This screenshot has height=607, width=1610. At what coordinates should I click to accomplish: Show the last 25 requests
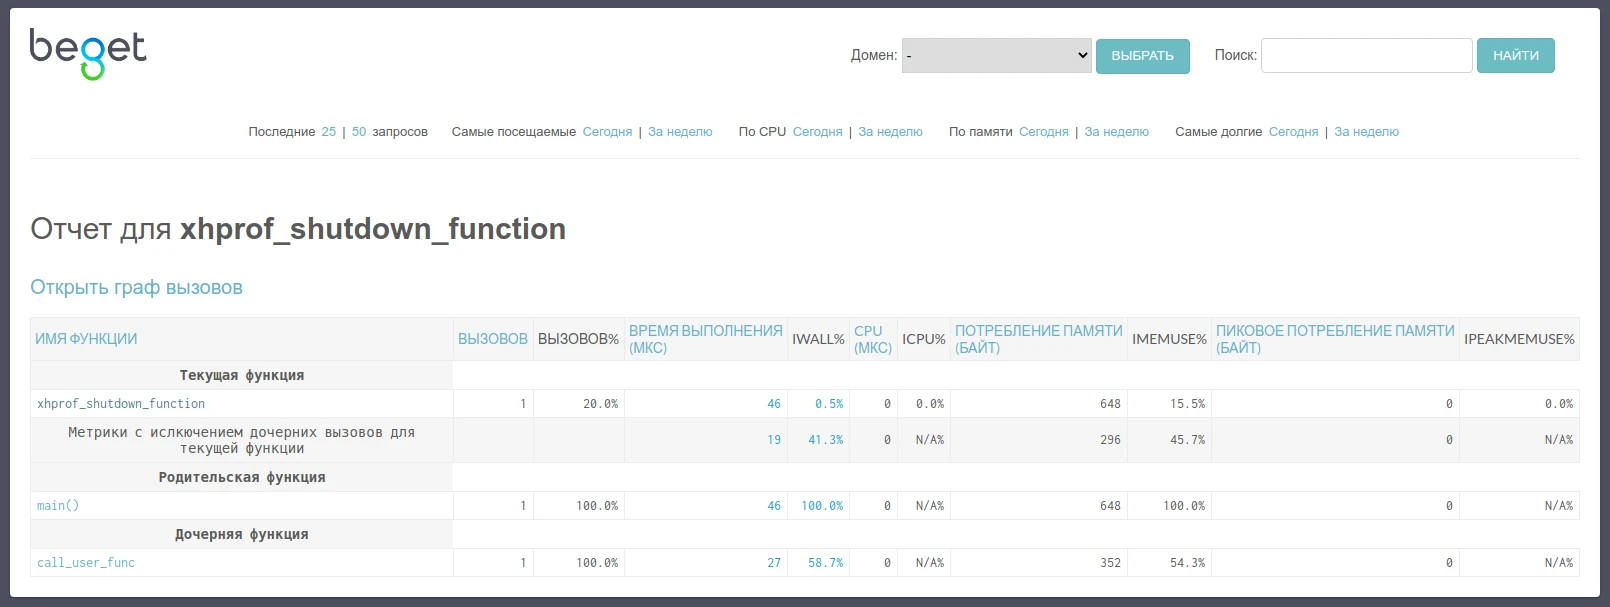tap(328, 132)
